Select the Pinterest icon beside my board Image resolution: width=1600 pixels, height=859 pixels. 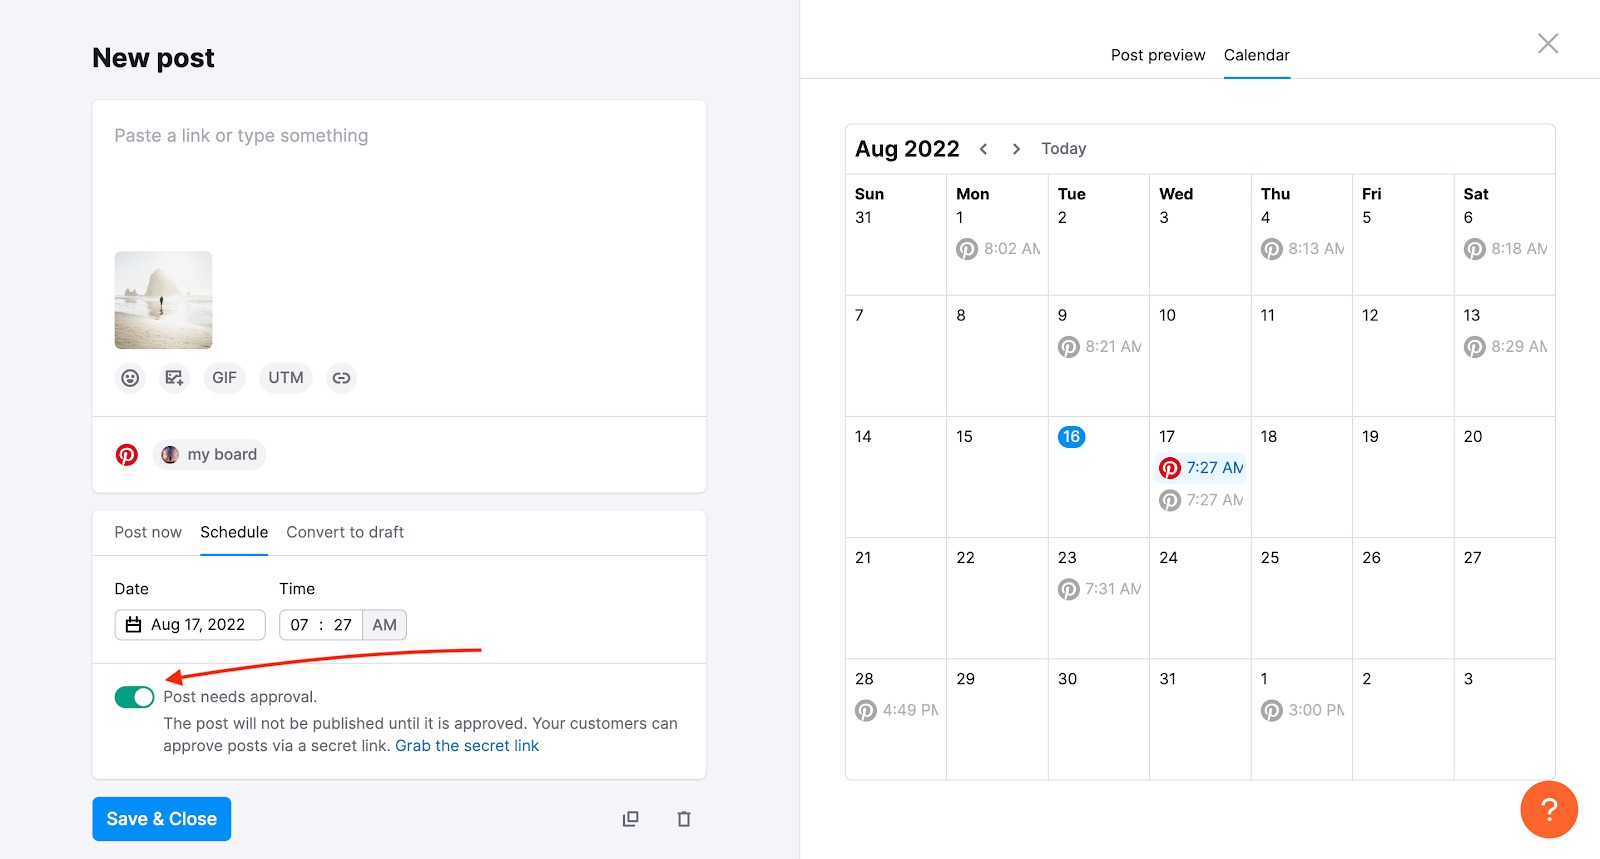point(127,453)
